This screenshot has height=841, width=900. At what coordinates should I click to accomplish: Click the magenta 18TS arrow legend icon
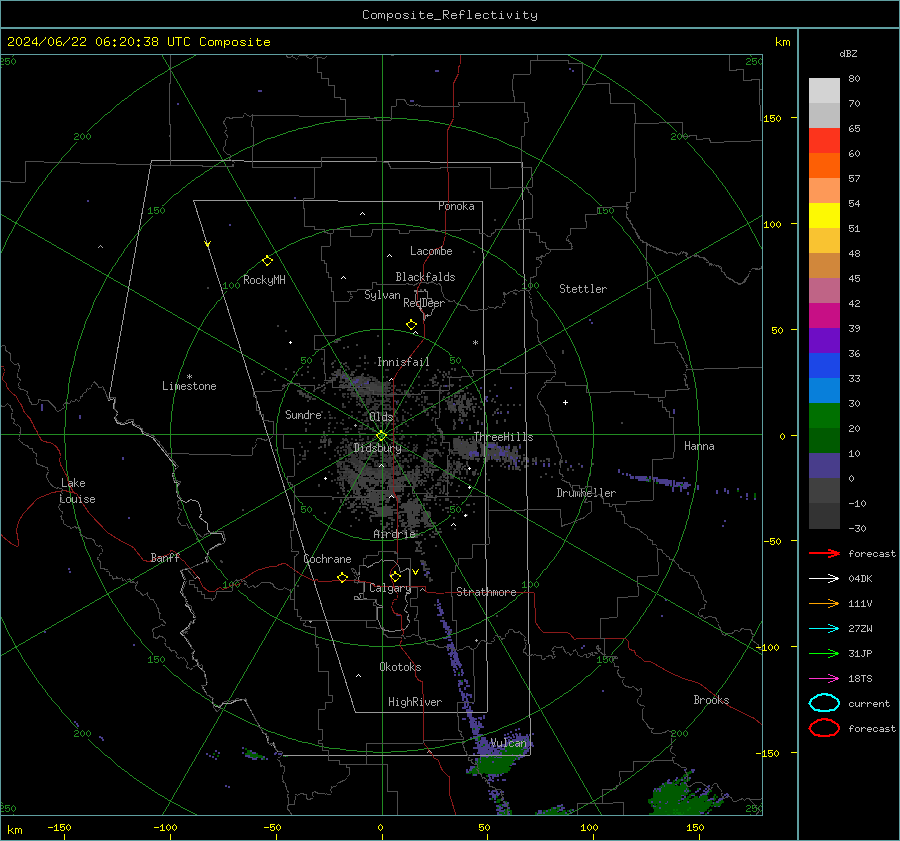click(x=824, y=679)
